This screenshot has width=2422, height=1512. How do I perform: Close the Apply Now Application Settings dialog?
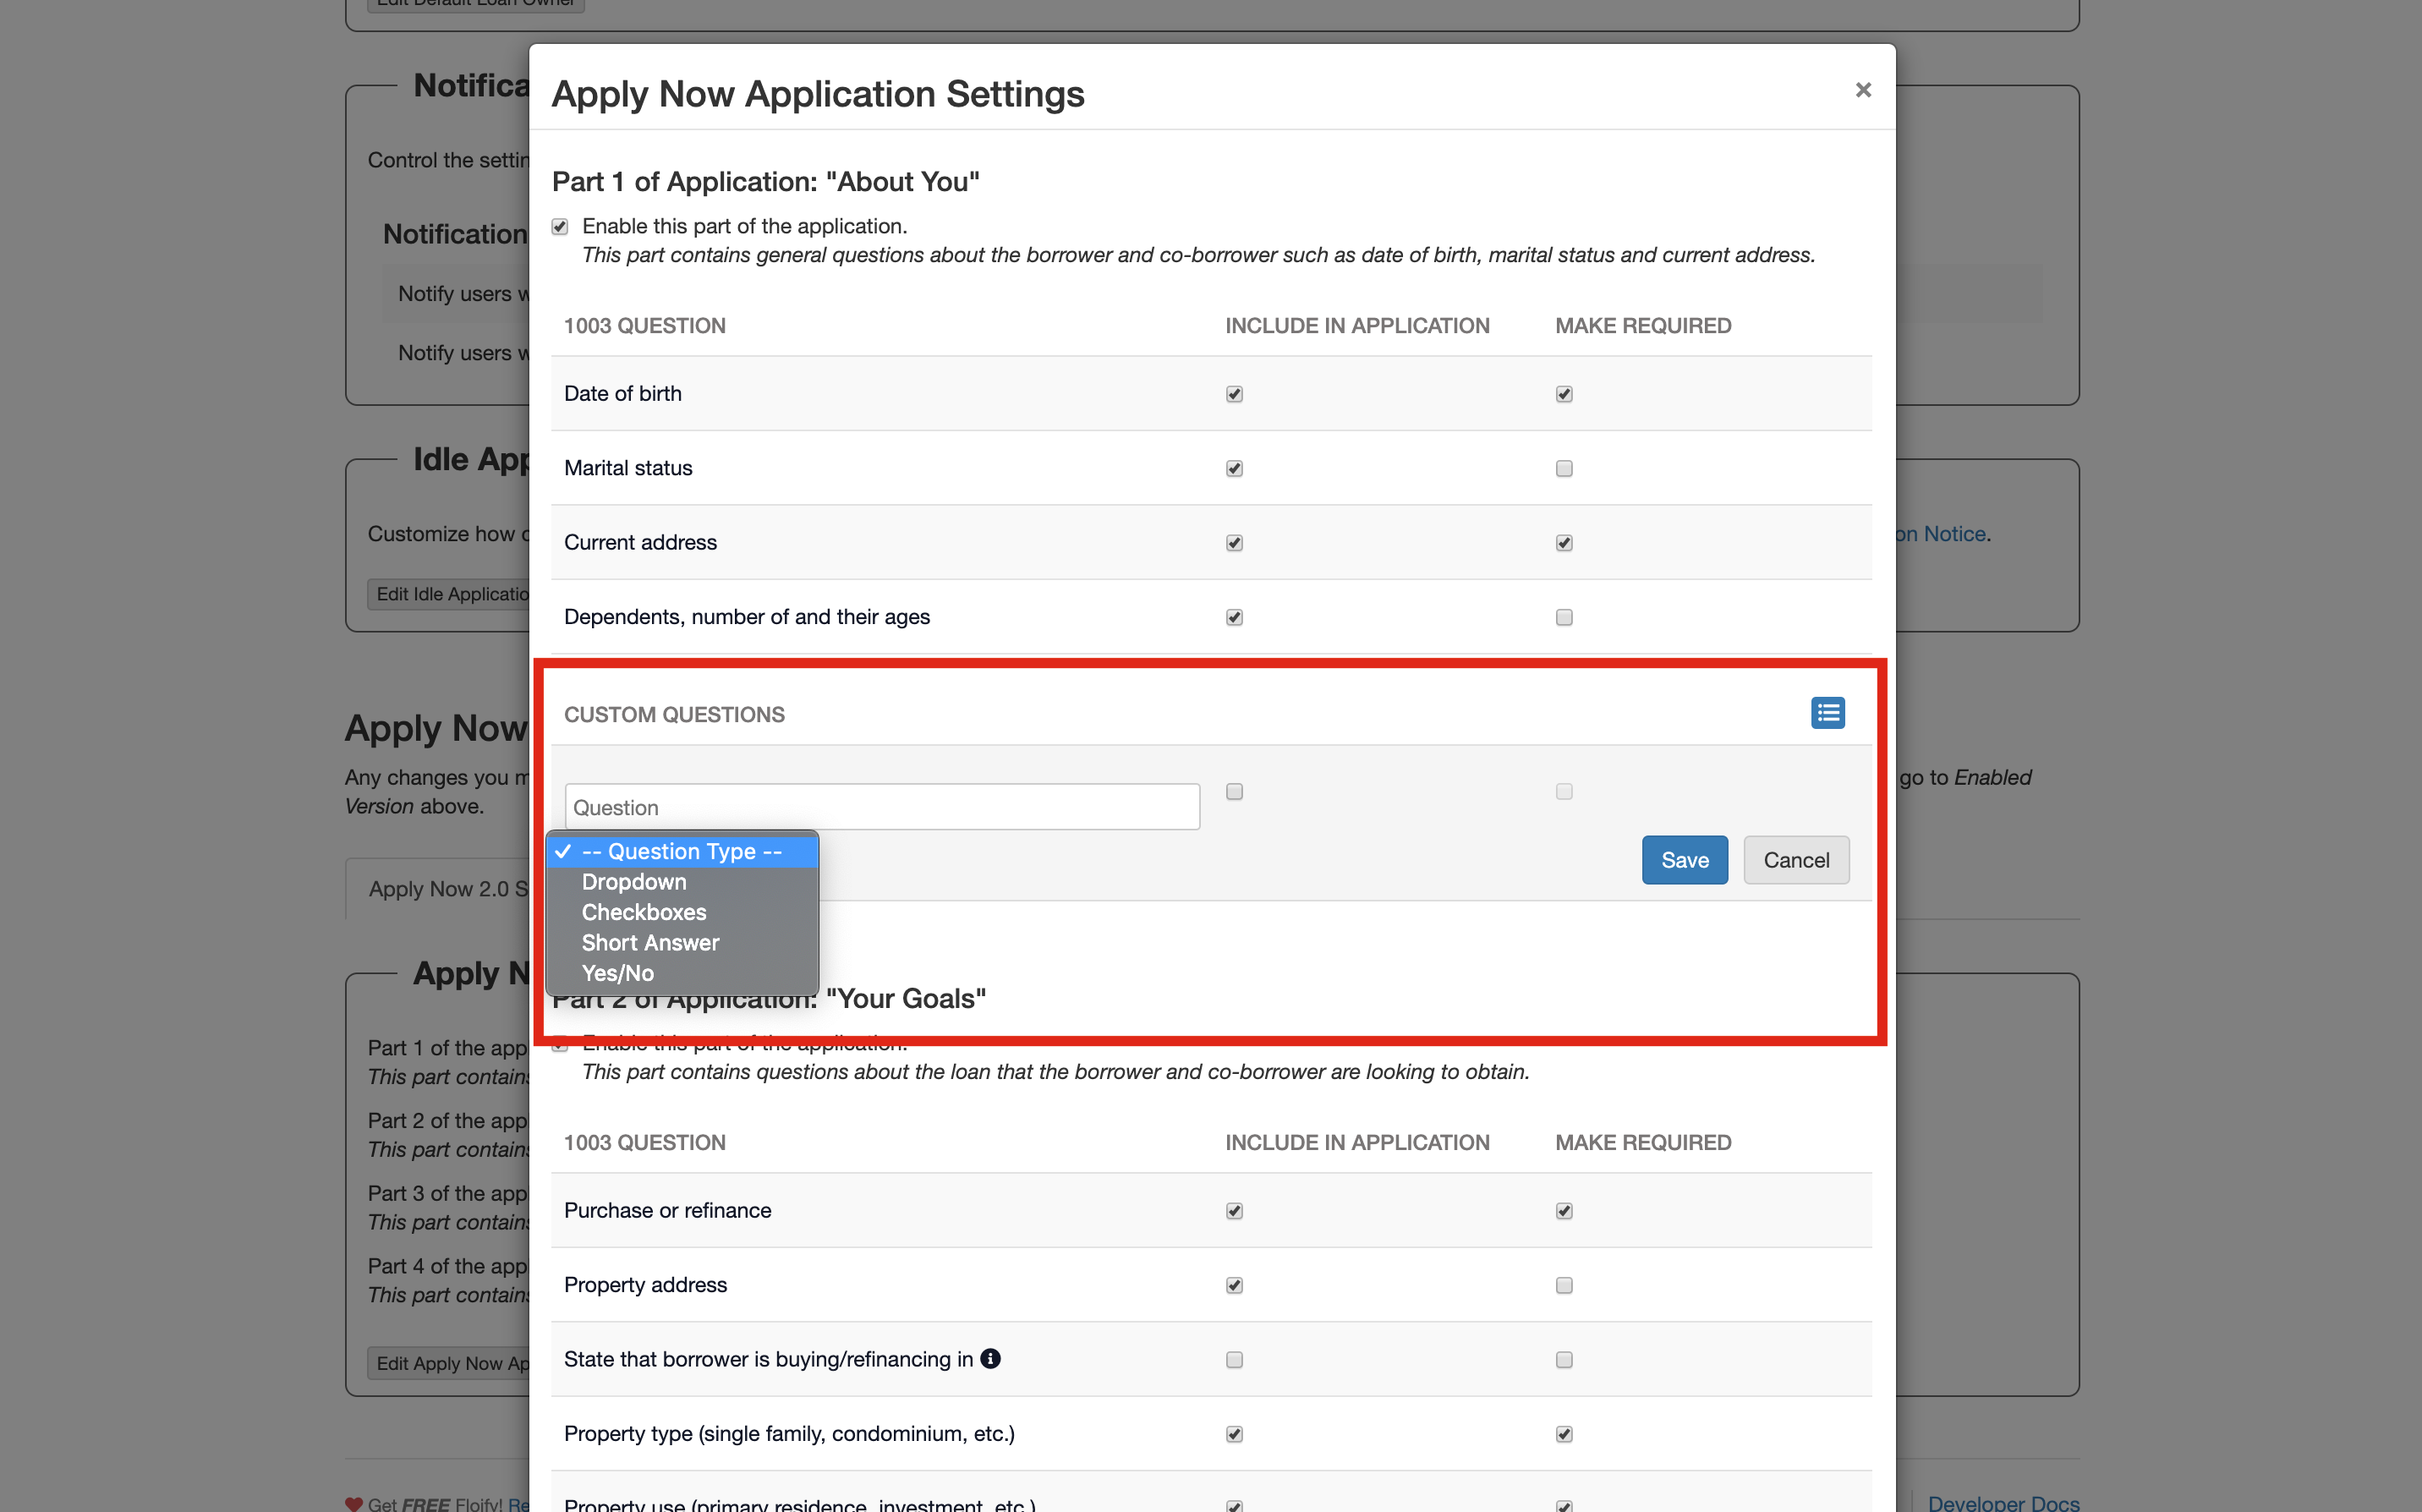1862,89
